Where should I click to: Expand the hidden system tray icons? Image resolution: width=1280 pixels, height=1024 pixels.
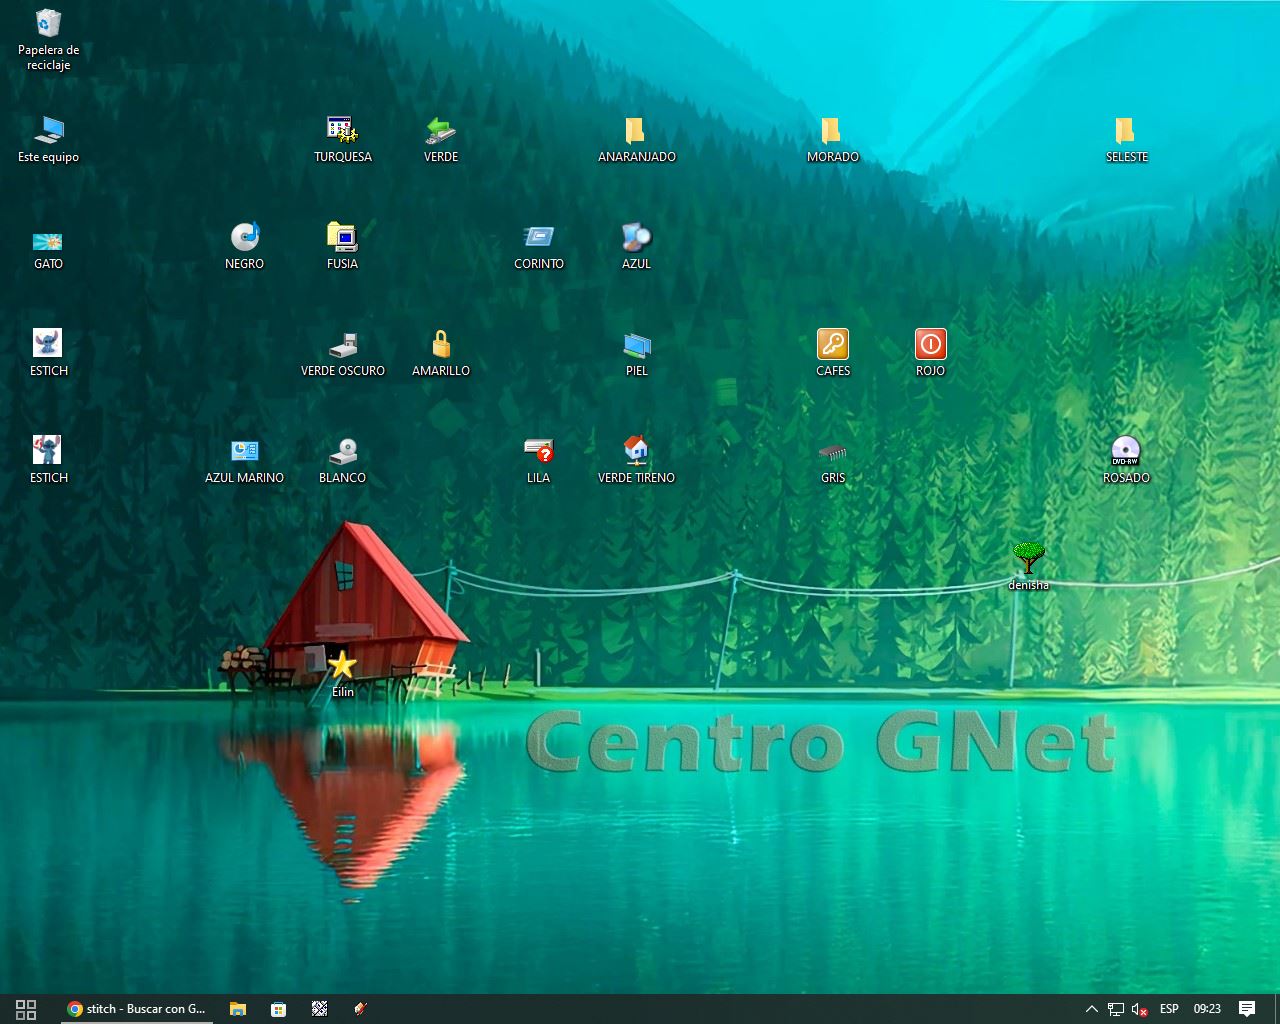click(1091, 1009)
